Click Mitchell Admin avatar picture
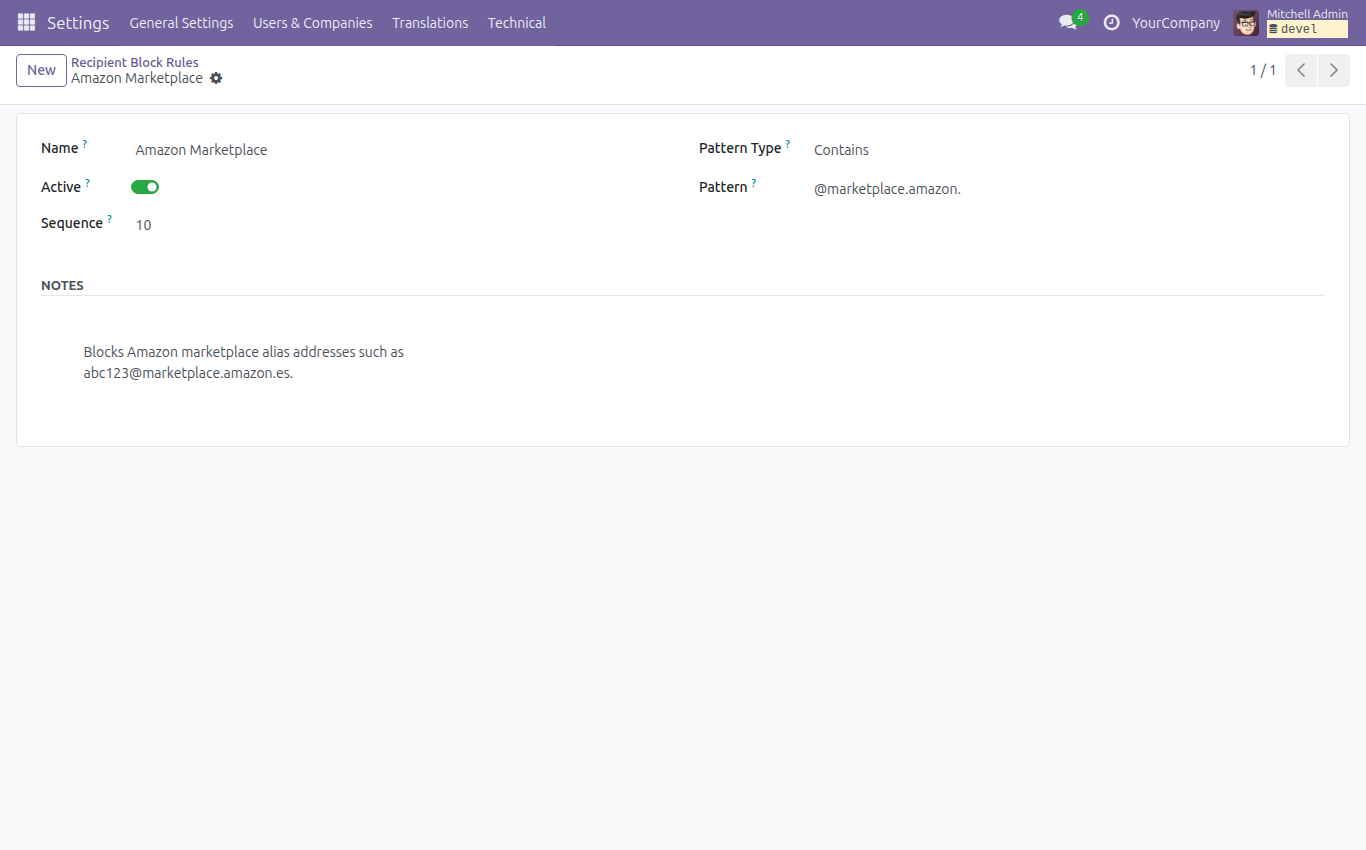 (x=1246, y=23)
